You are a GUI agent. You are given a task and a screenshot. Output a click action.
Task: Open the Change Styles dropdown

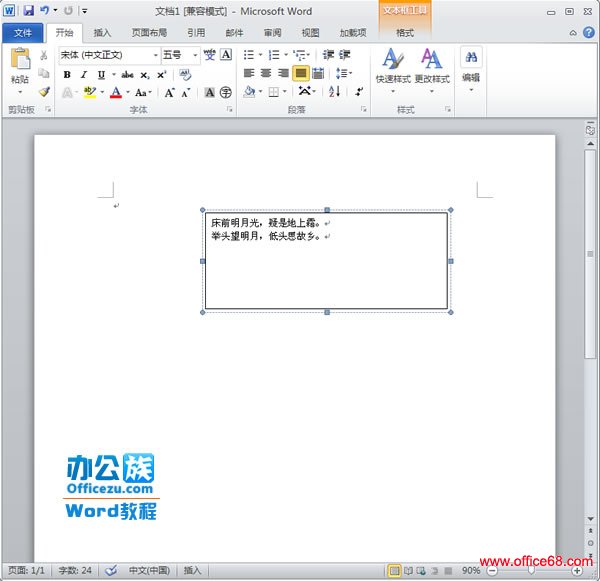click(432, 66)
